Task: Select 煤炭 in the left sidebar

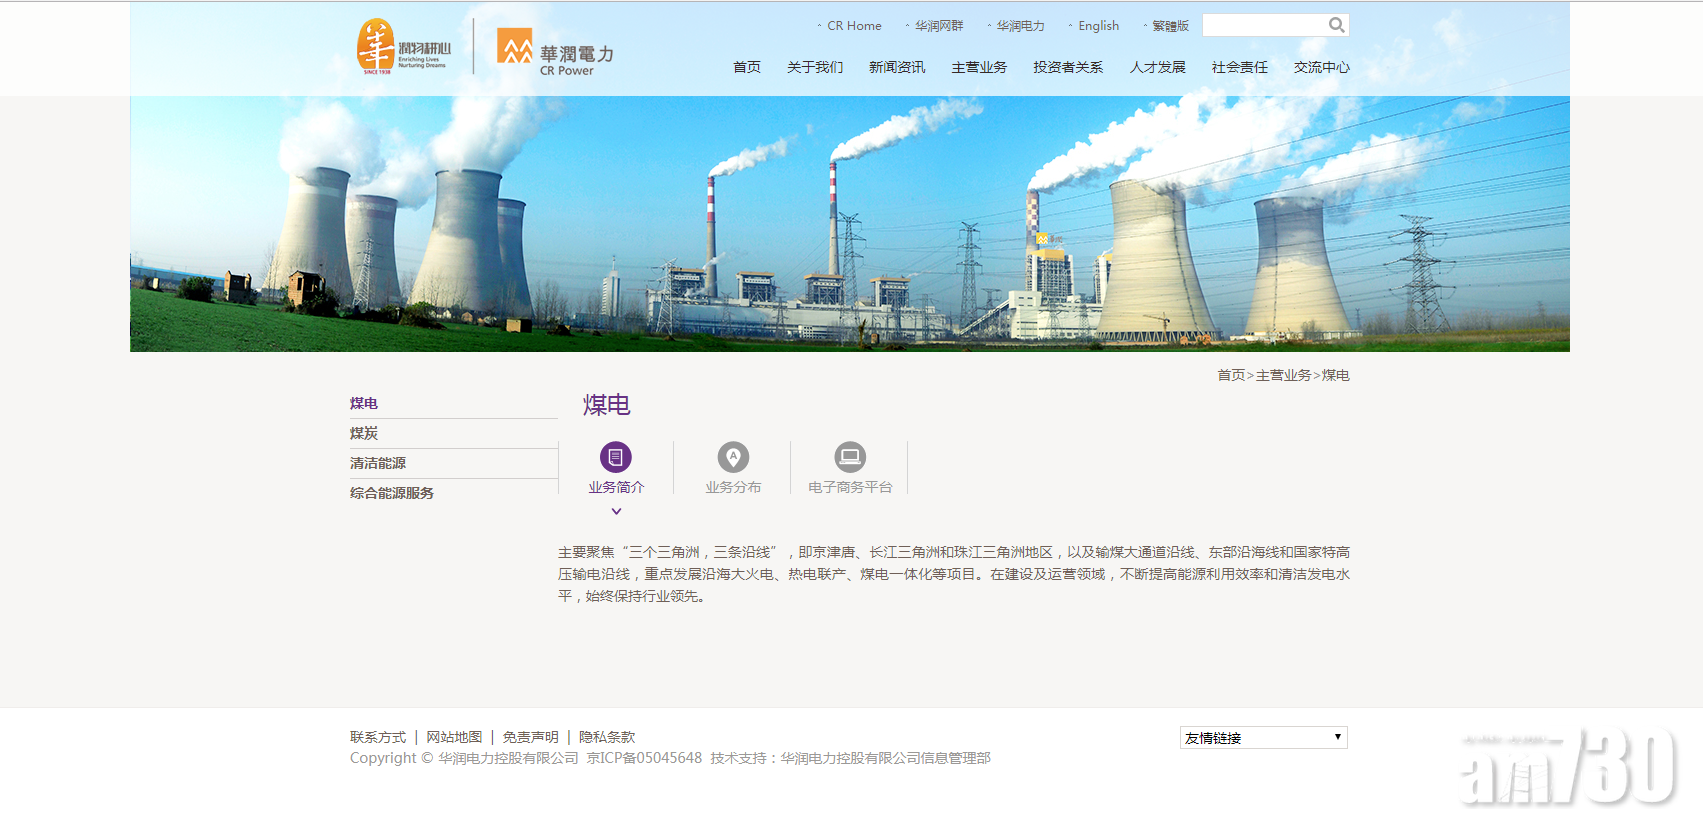Action: [x=364, y=433]
